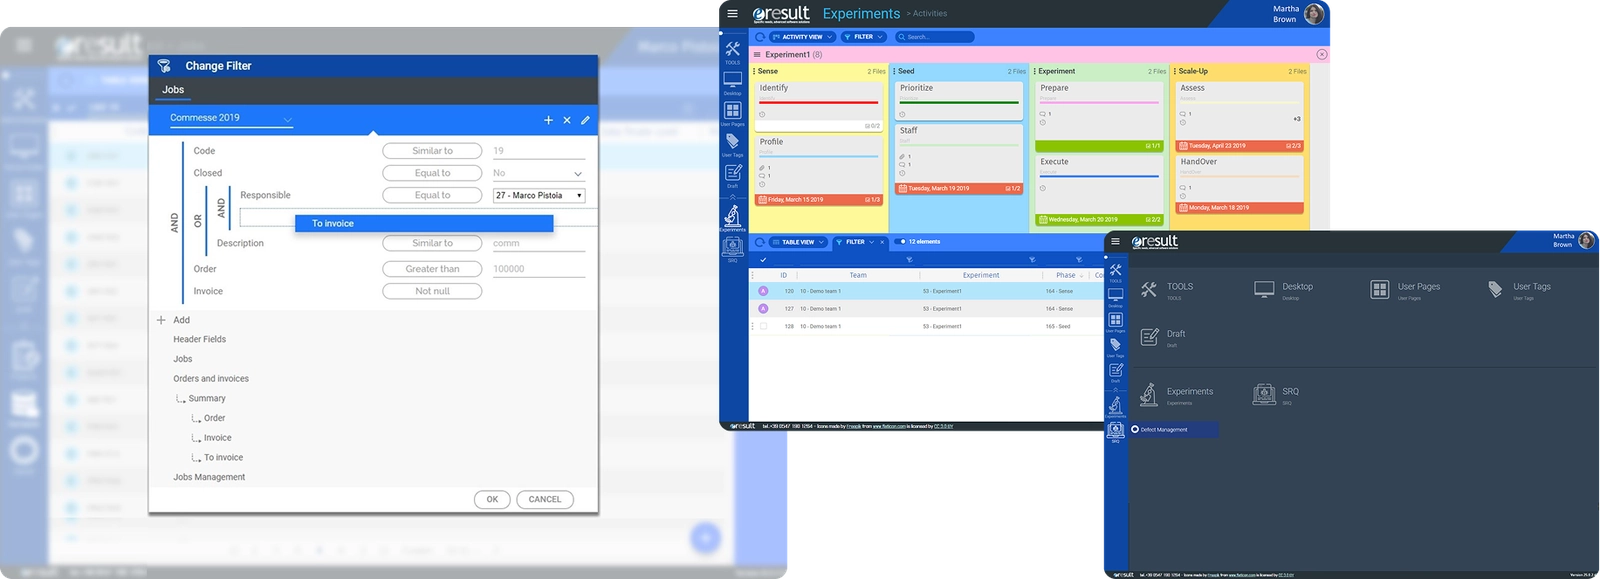Click Order value field showing 100000
The image size is (1600, 579).
538,269
